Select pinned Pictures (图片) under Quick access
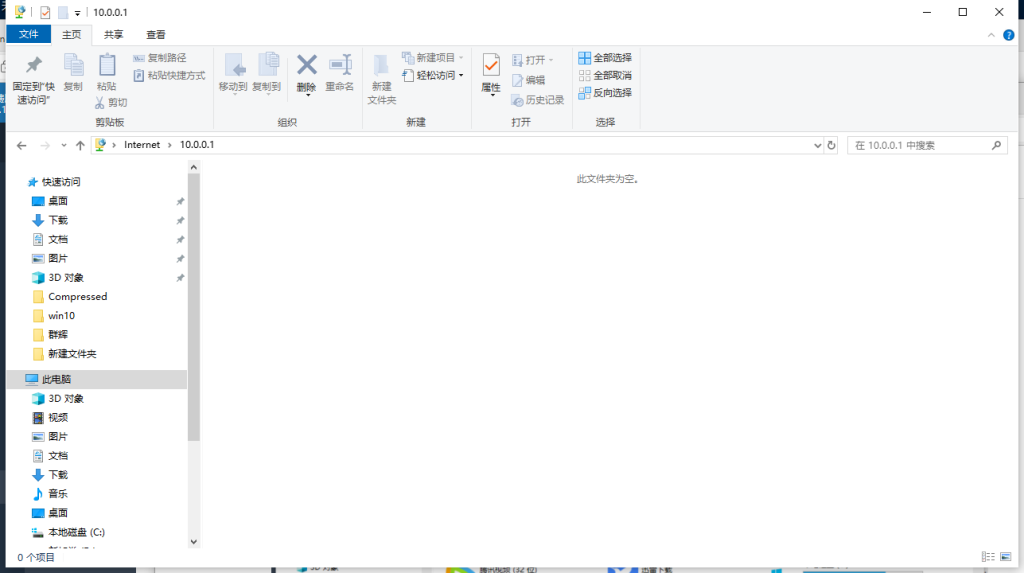1024x573 pixels. [x=57, y=259]
